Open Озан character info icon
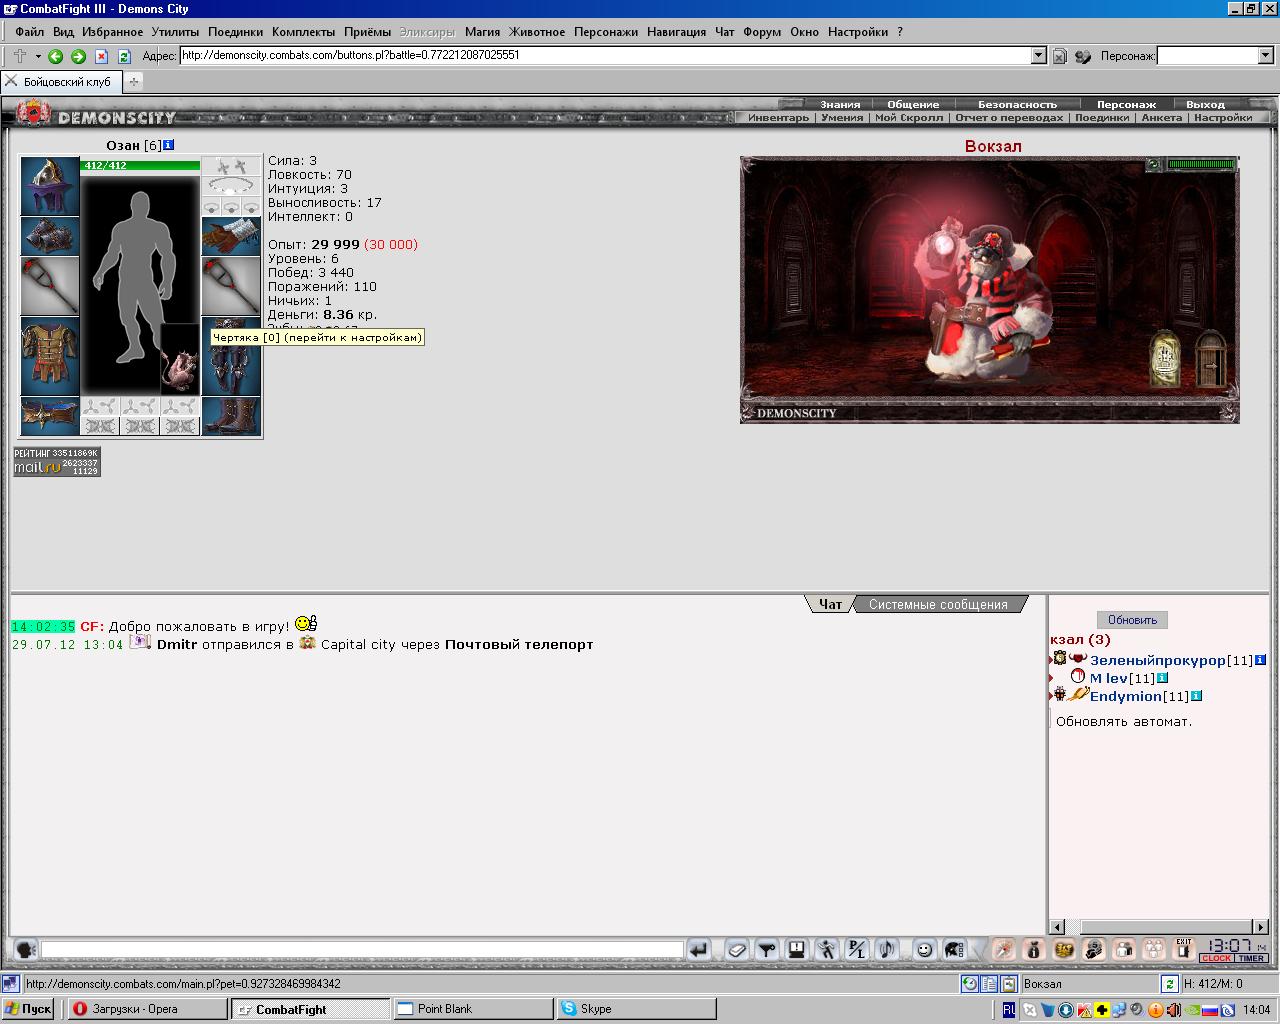 [169, 145]
